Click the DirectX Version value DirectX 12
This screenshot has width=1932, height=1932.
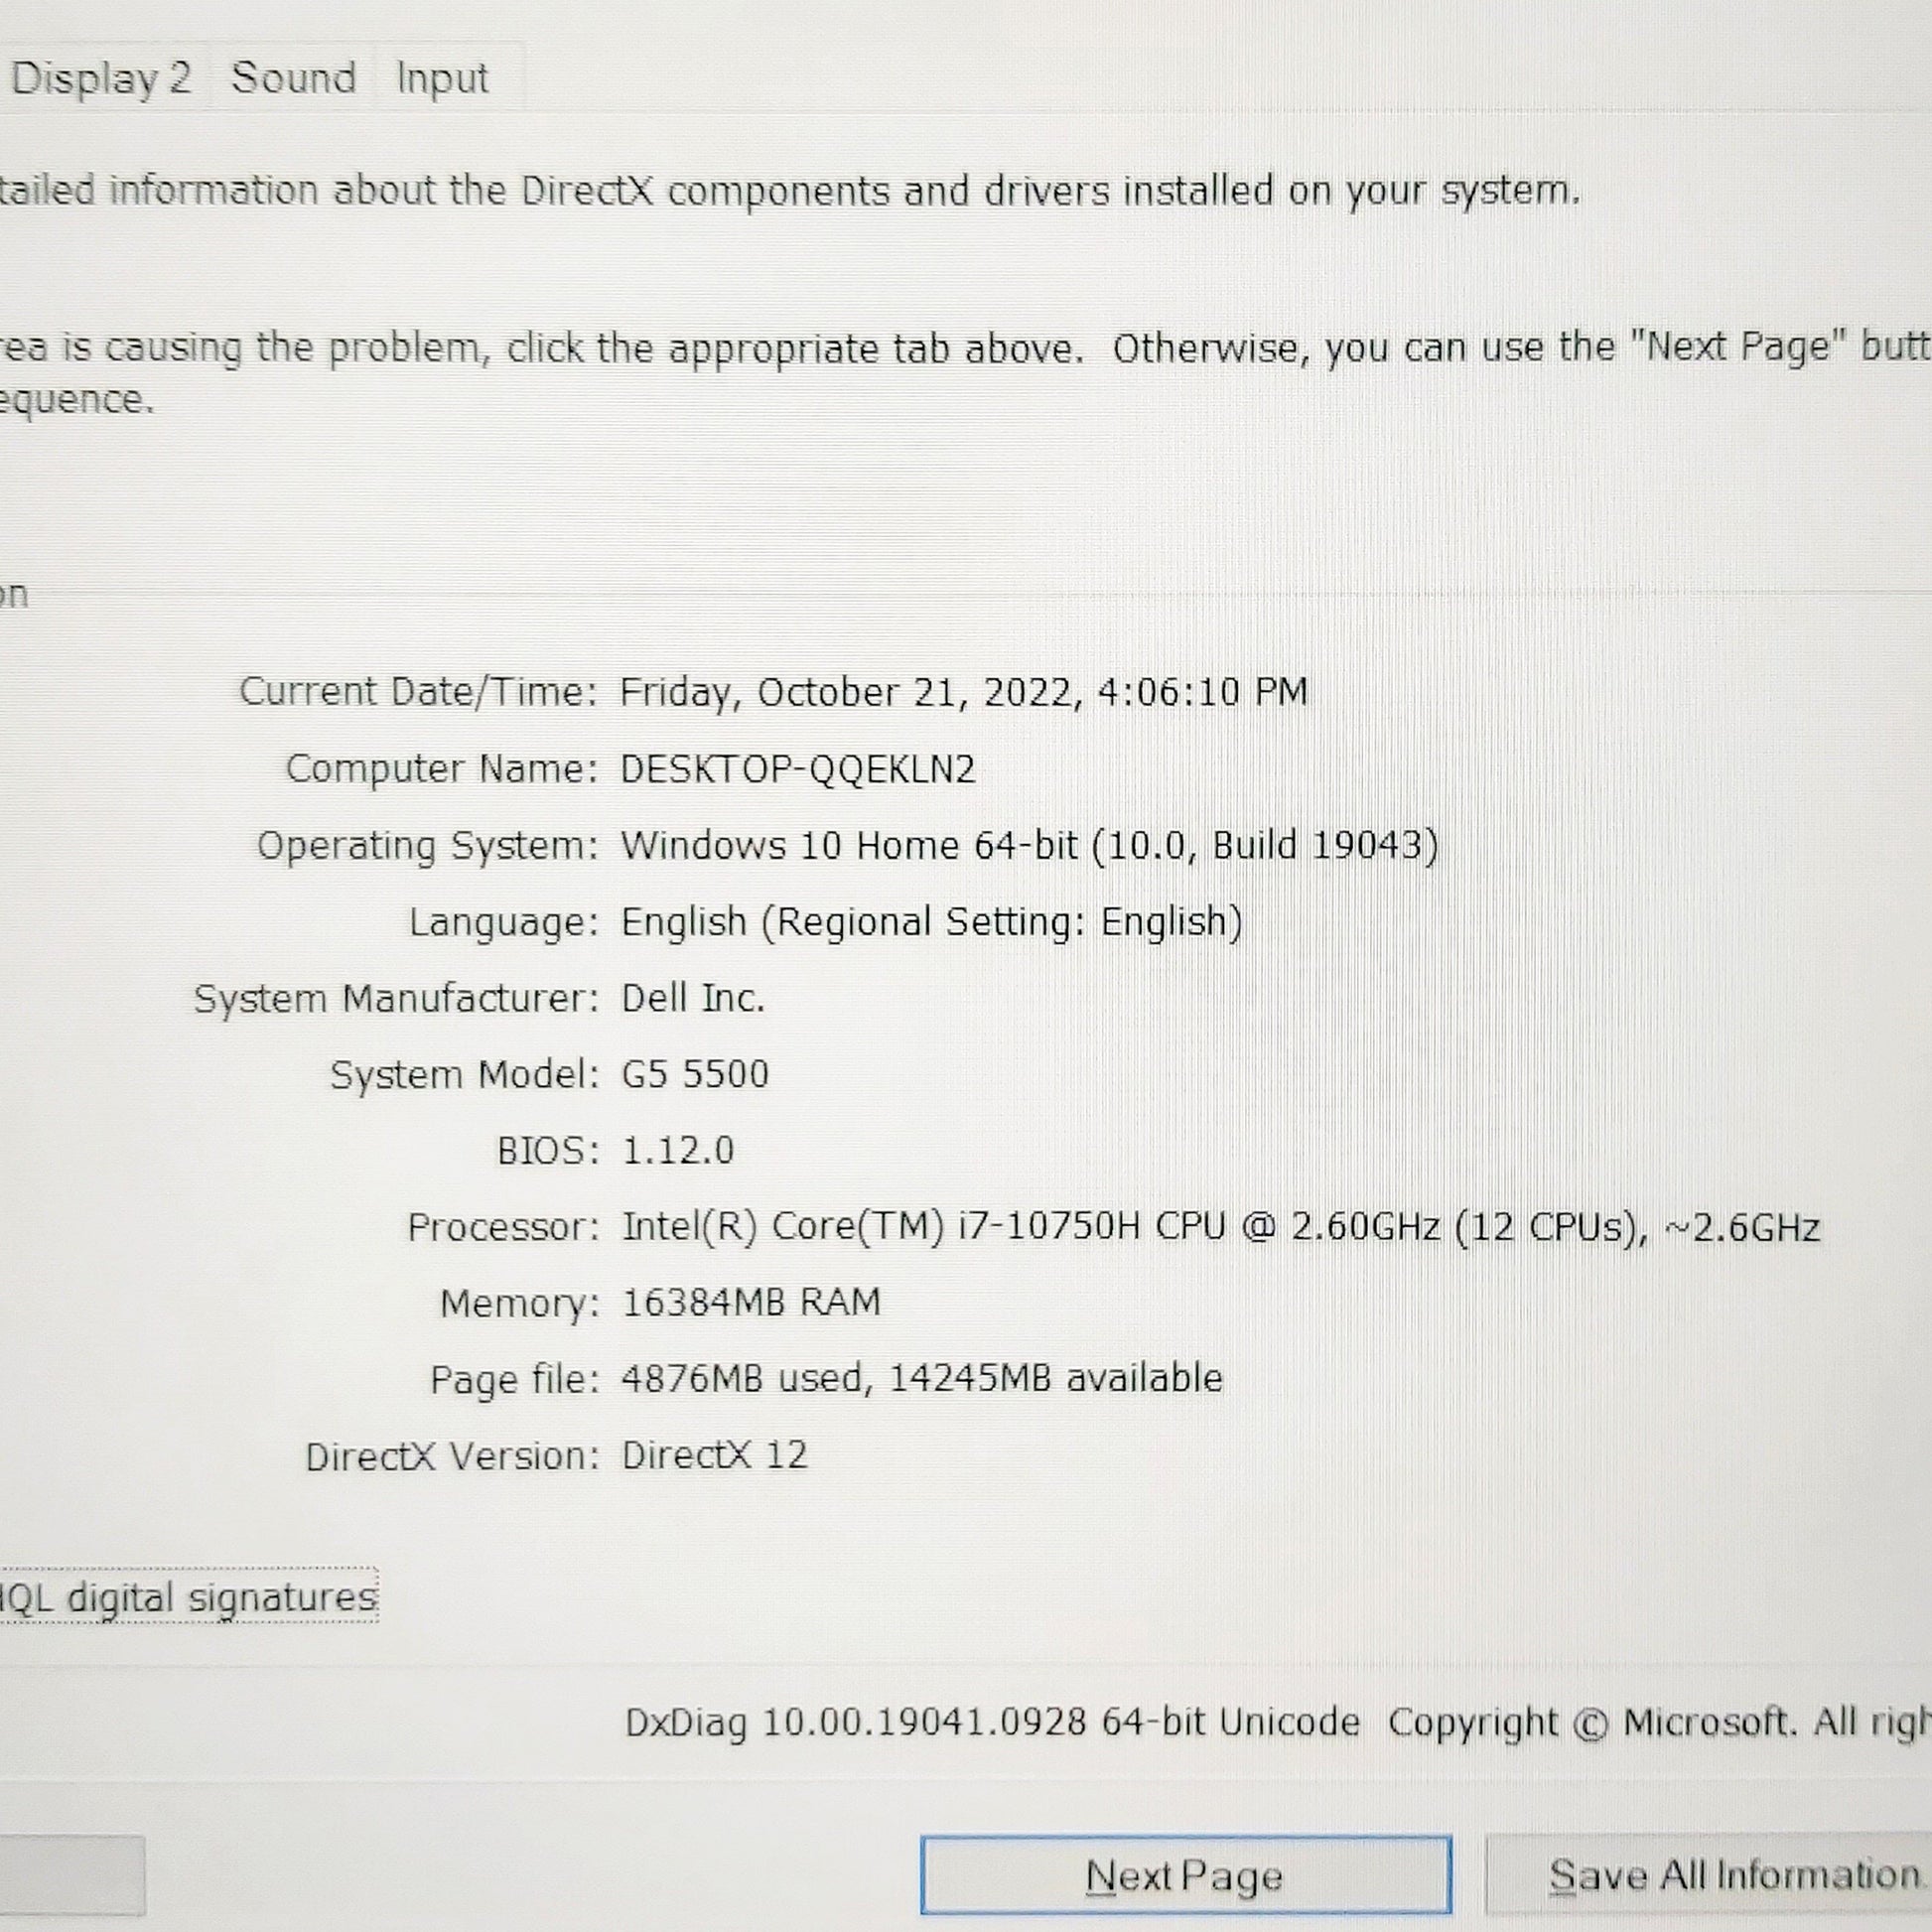click(x=714, y=1456)
